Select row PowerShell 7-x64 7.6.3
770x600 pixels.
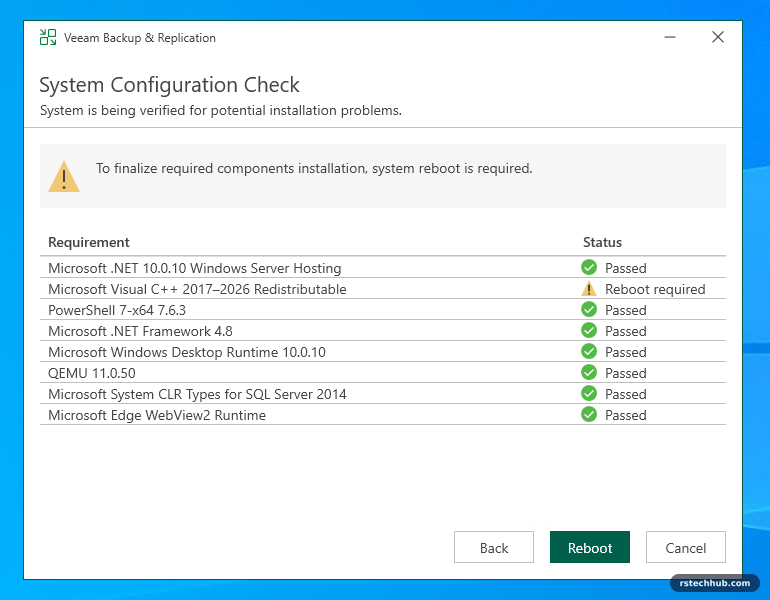[x=383, y=310]
